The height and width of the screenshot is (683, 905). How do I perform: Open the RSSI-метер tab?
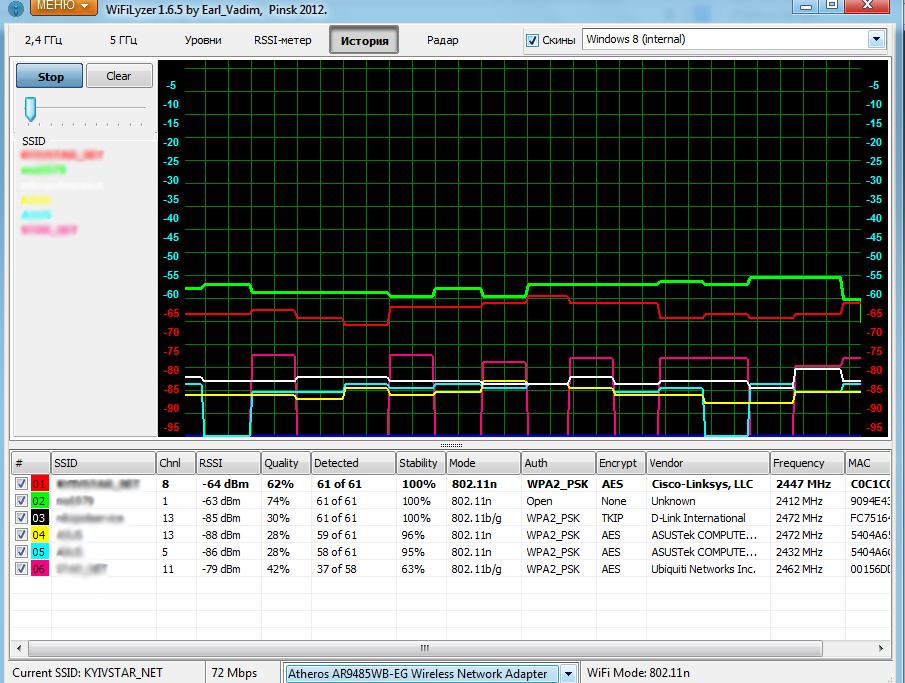pyautogui.click(x=283, y=40)
